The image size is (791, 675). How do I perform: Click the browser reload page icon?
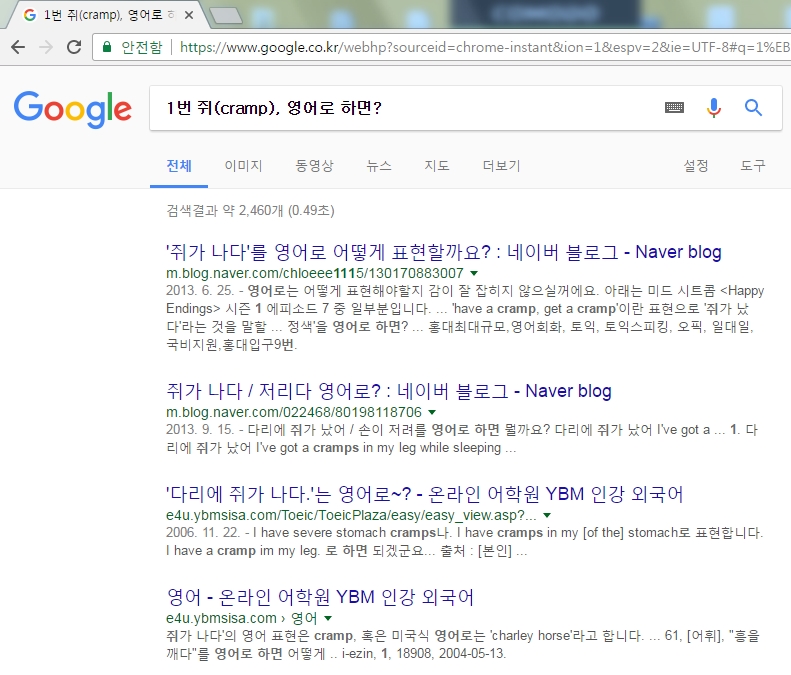pos(73,47)
